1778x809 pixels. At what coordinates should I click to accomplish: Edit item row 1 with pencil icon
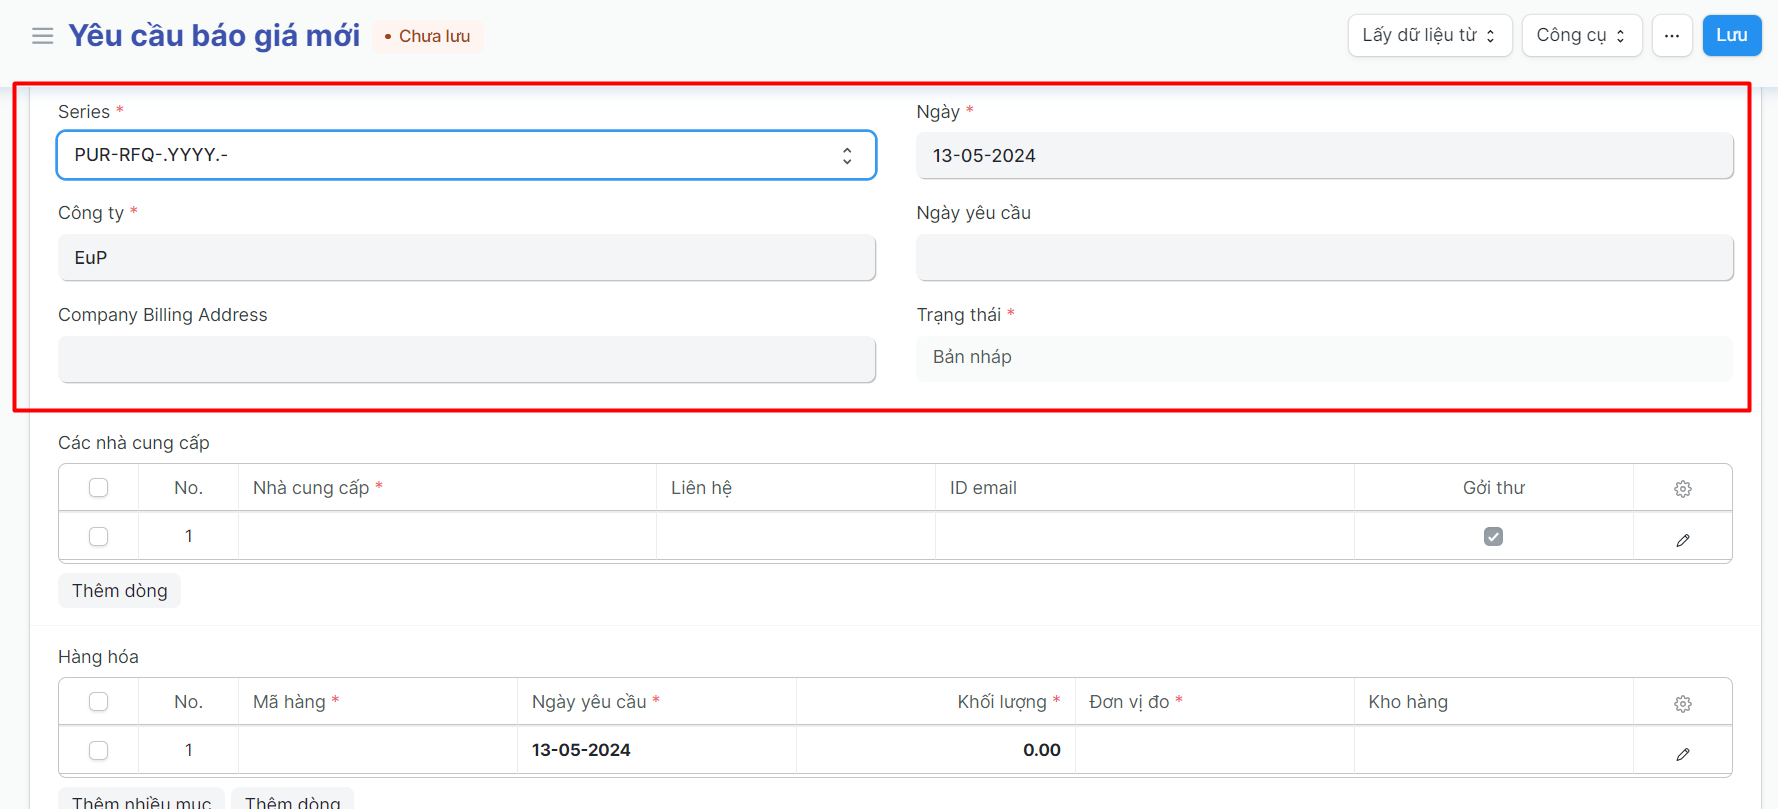[x=1682, y=754]
